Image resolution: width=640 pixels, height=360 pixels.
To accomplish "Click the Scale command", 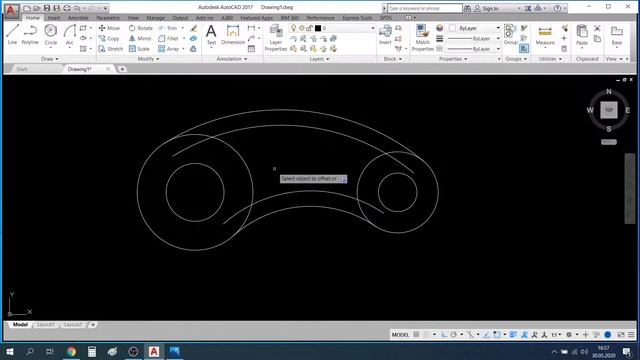I will click(139, 49).
